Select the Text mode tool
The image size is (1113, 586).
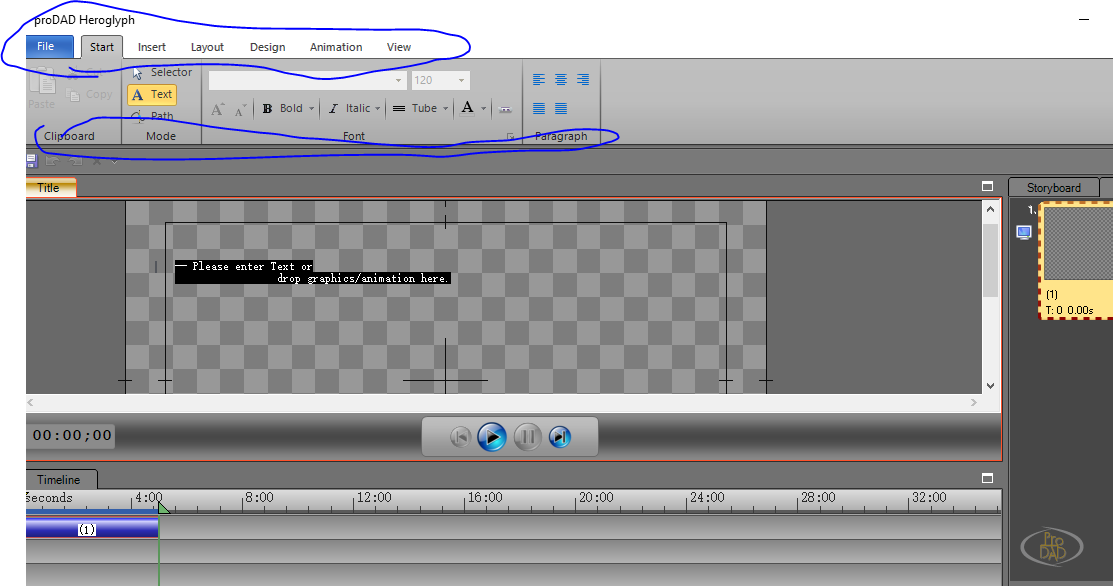click(x=152, y=95)
